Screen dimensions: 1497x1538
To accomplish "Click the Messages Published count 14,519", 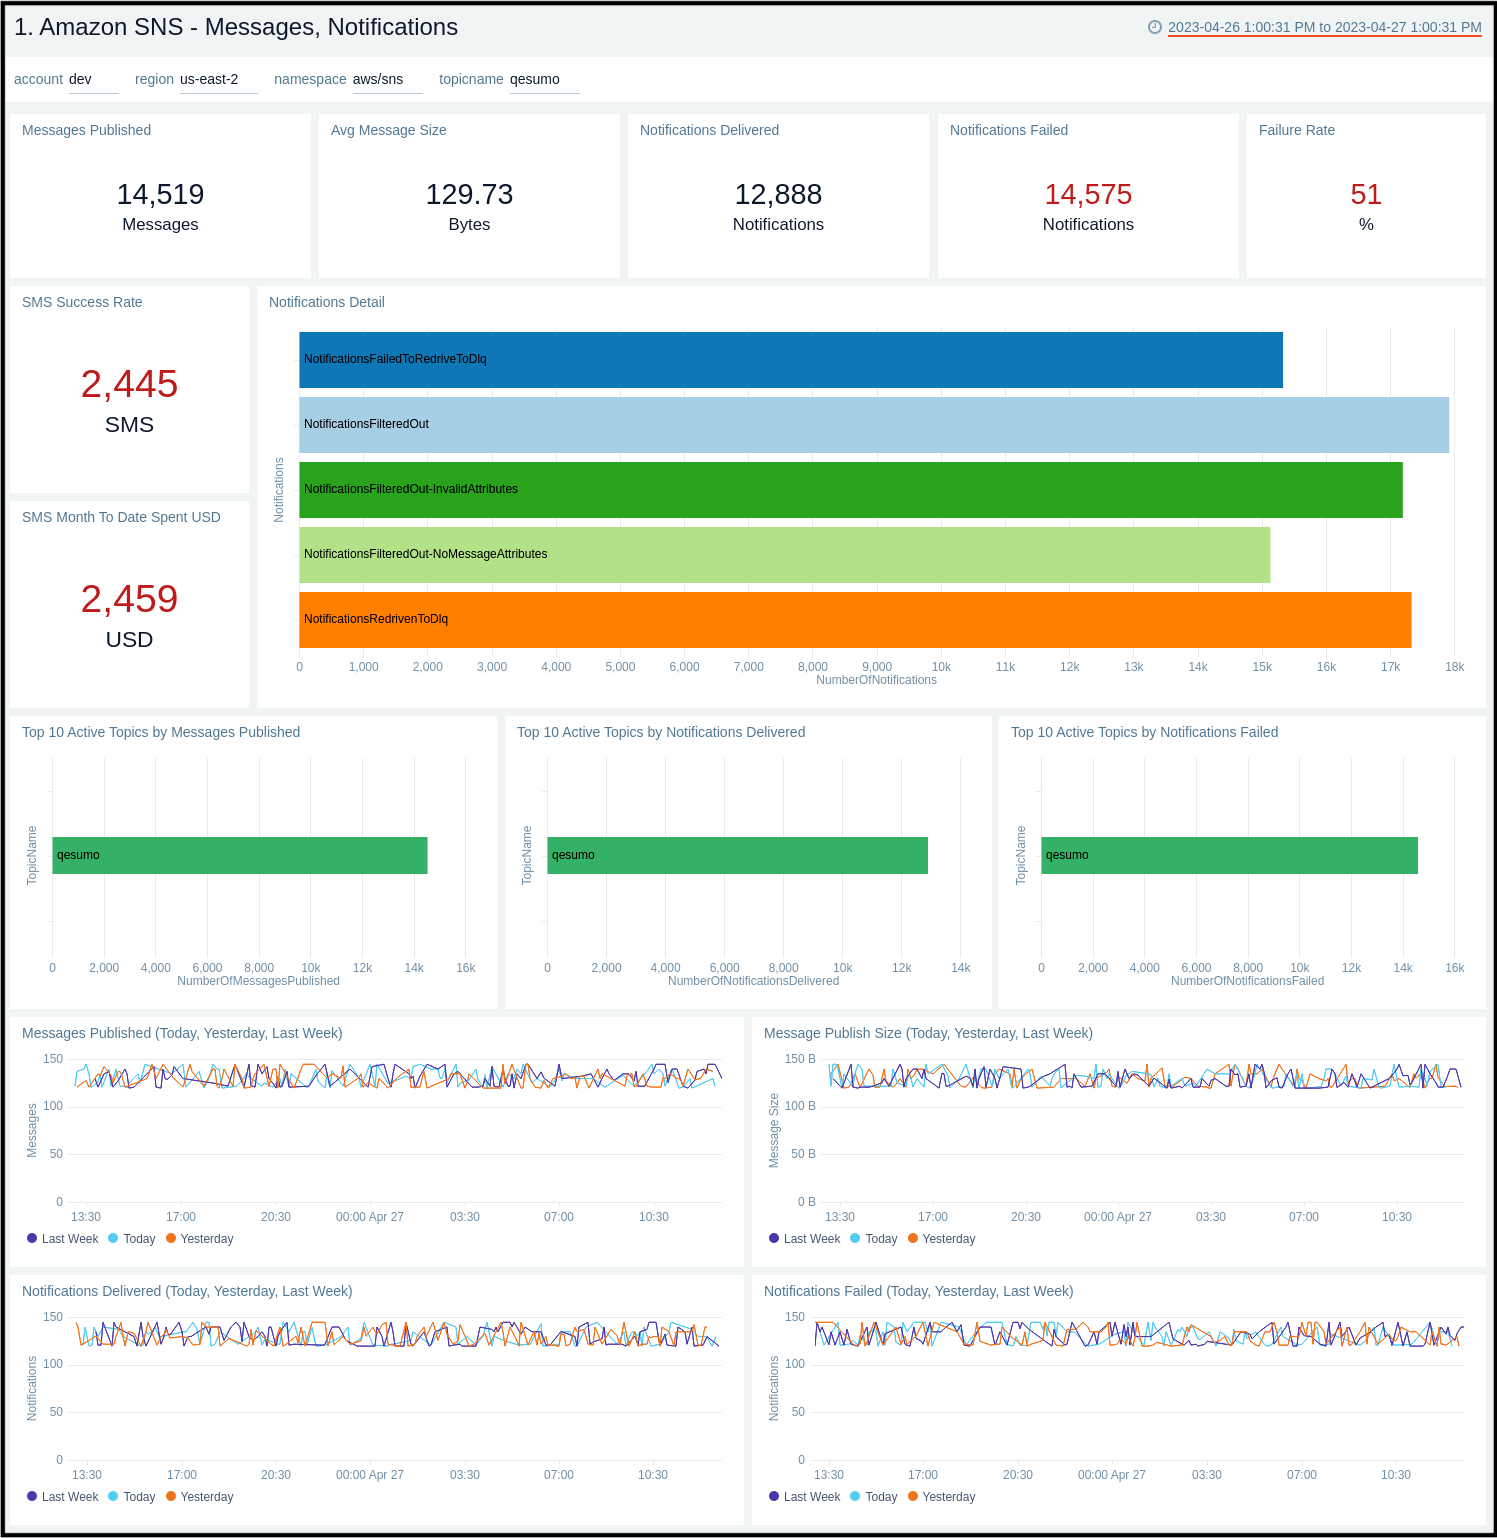I will 160,194.
